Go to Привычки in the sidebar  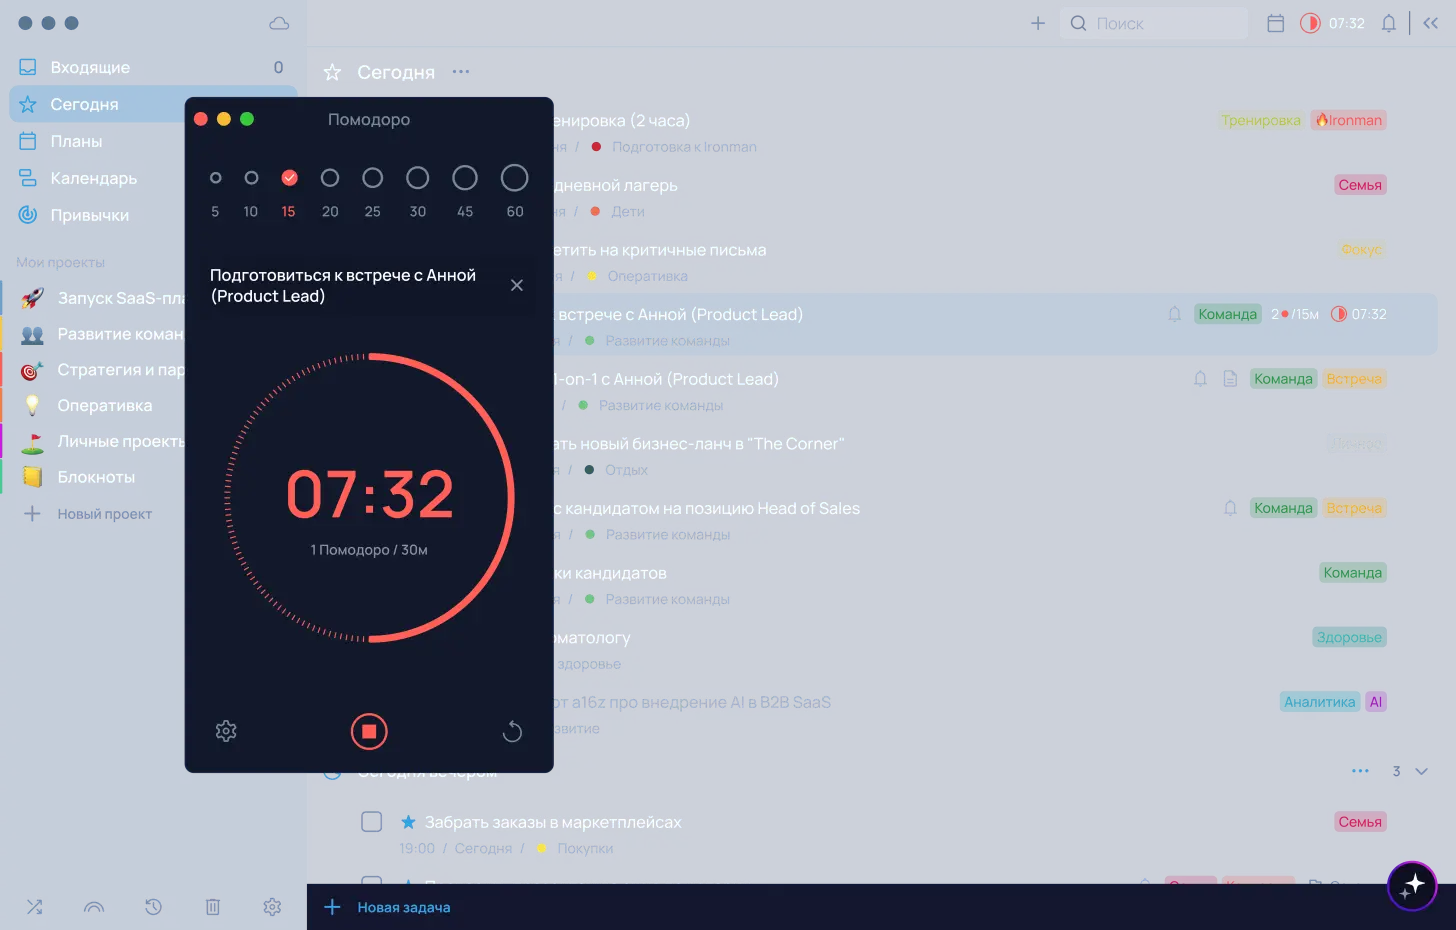[x=89, y=215]
